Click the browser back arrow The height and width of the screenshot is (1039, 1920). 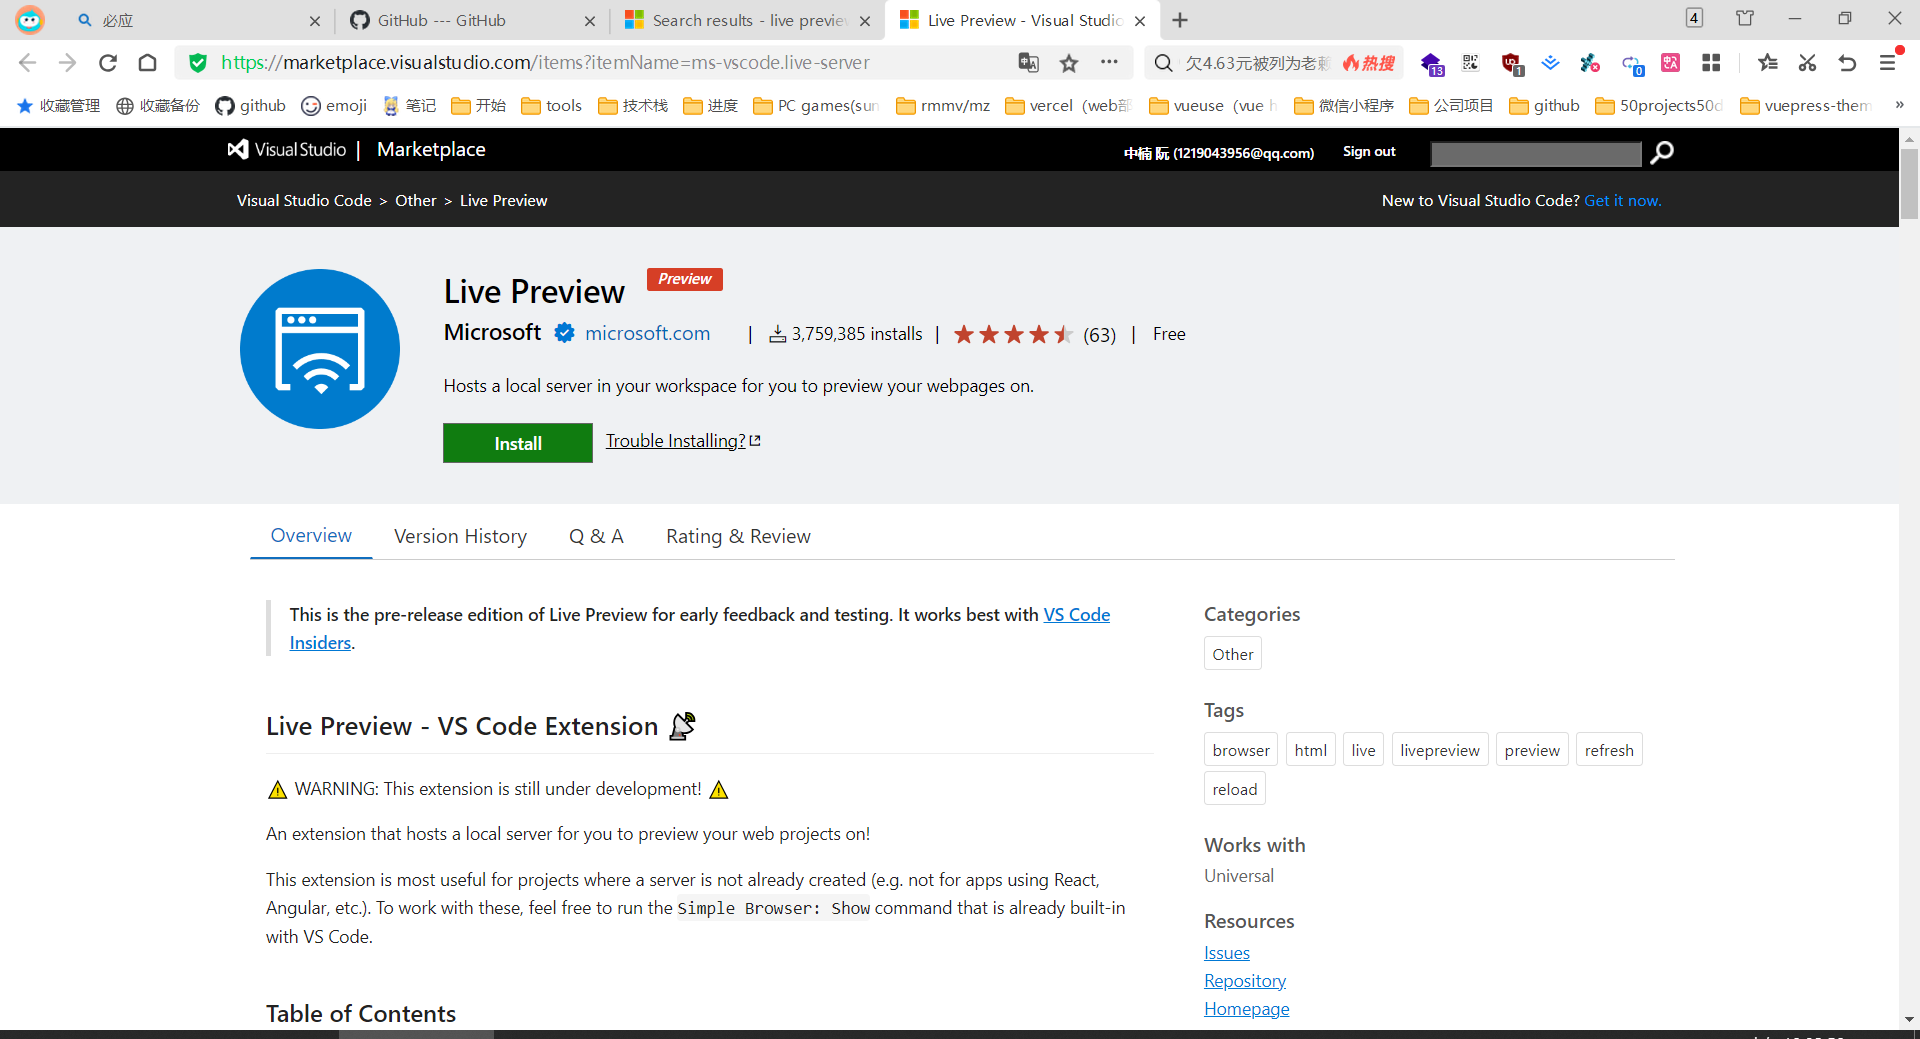click(x=27, y=63)
